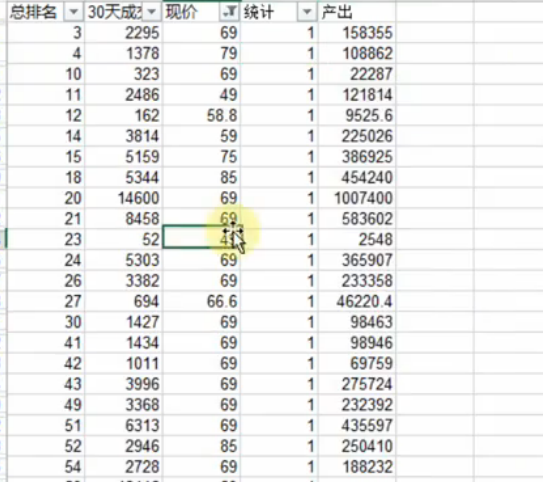Select the cell showing 1427
Image resolution: width=543 pixels, height=482 pixels.
123,322
